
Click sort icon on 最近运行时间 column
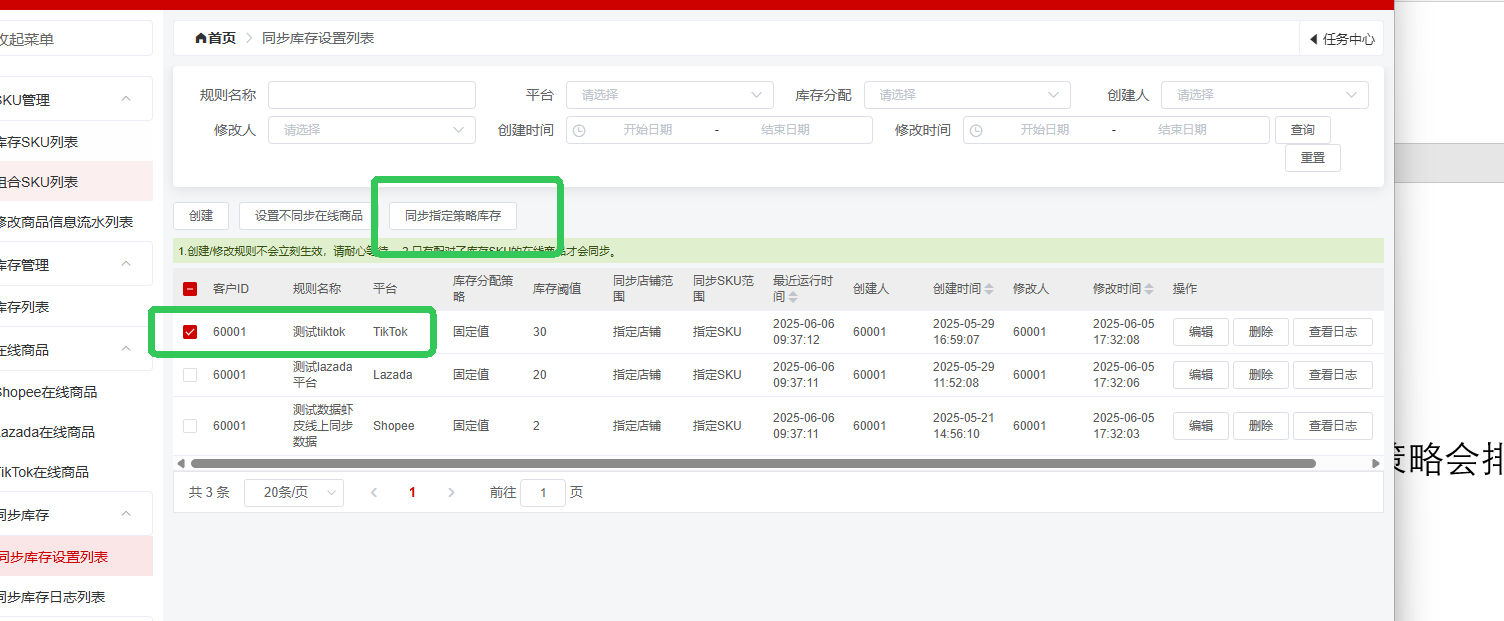click(x=793, y=297)
